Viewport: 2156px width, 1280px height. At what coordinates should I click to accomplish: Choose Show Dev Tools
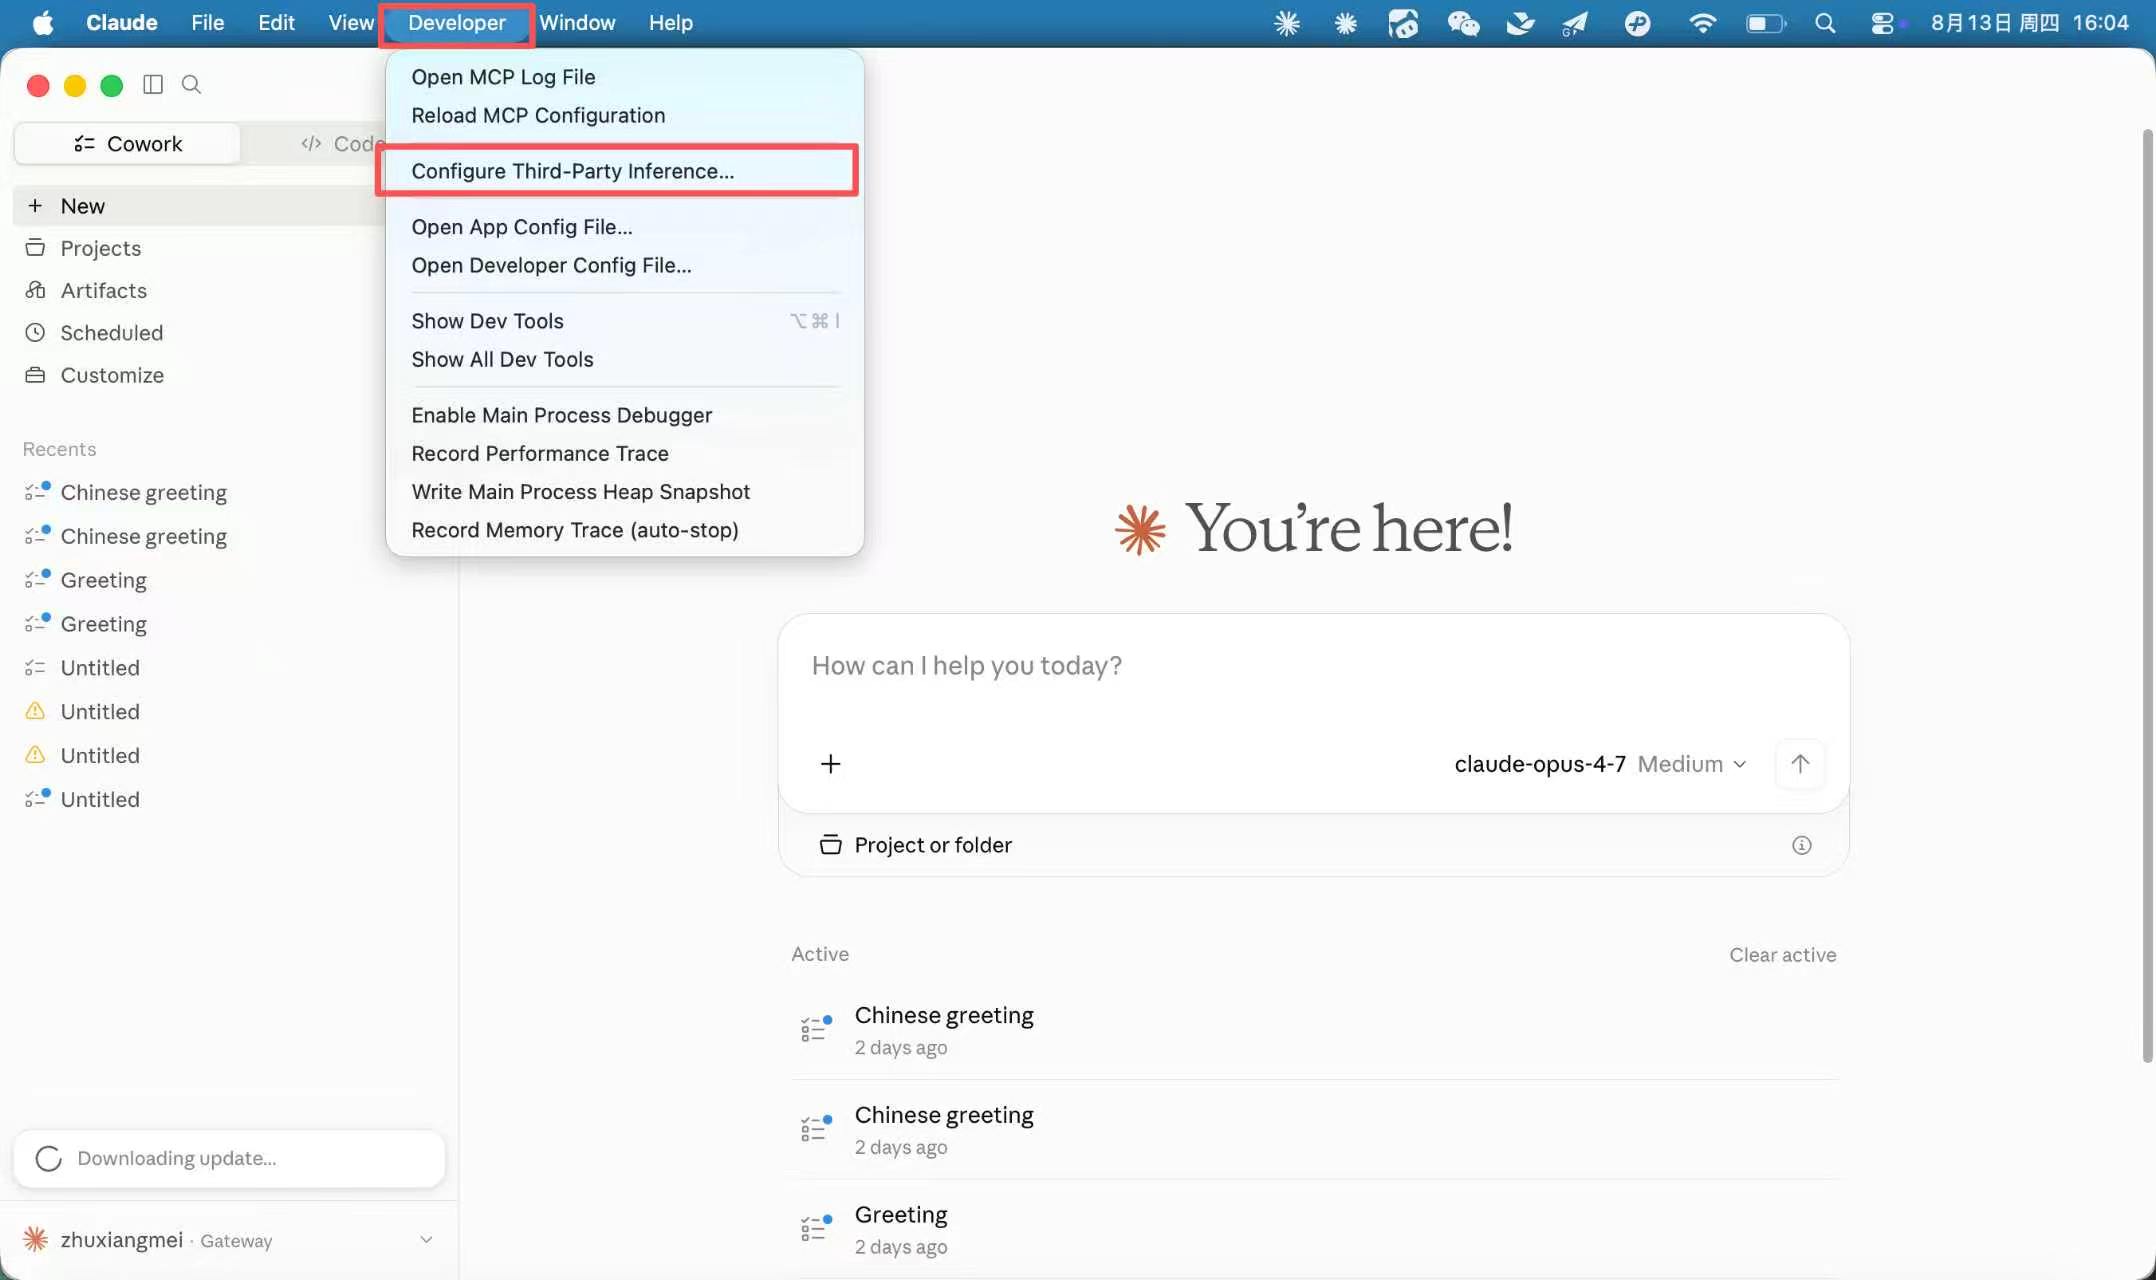click(625, 321)
